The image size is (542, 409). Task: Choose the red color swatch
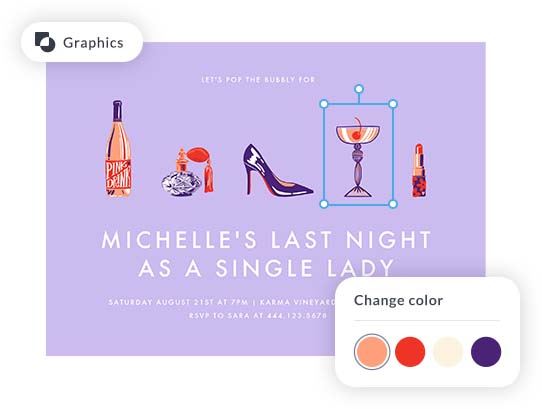[410, 352]
